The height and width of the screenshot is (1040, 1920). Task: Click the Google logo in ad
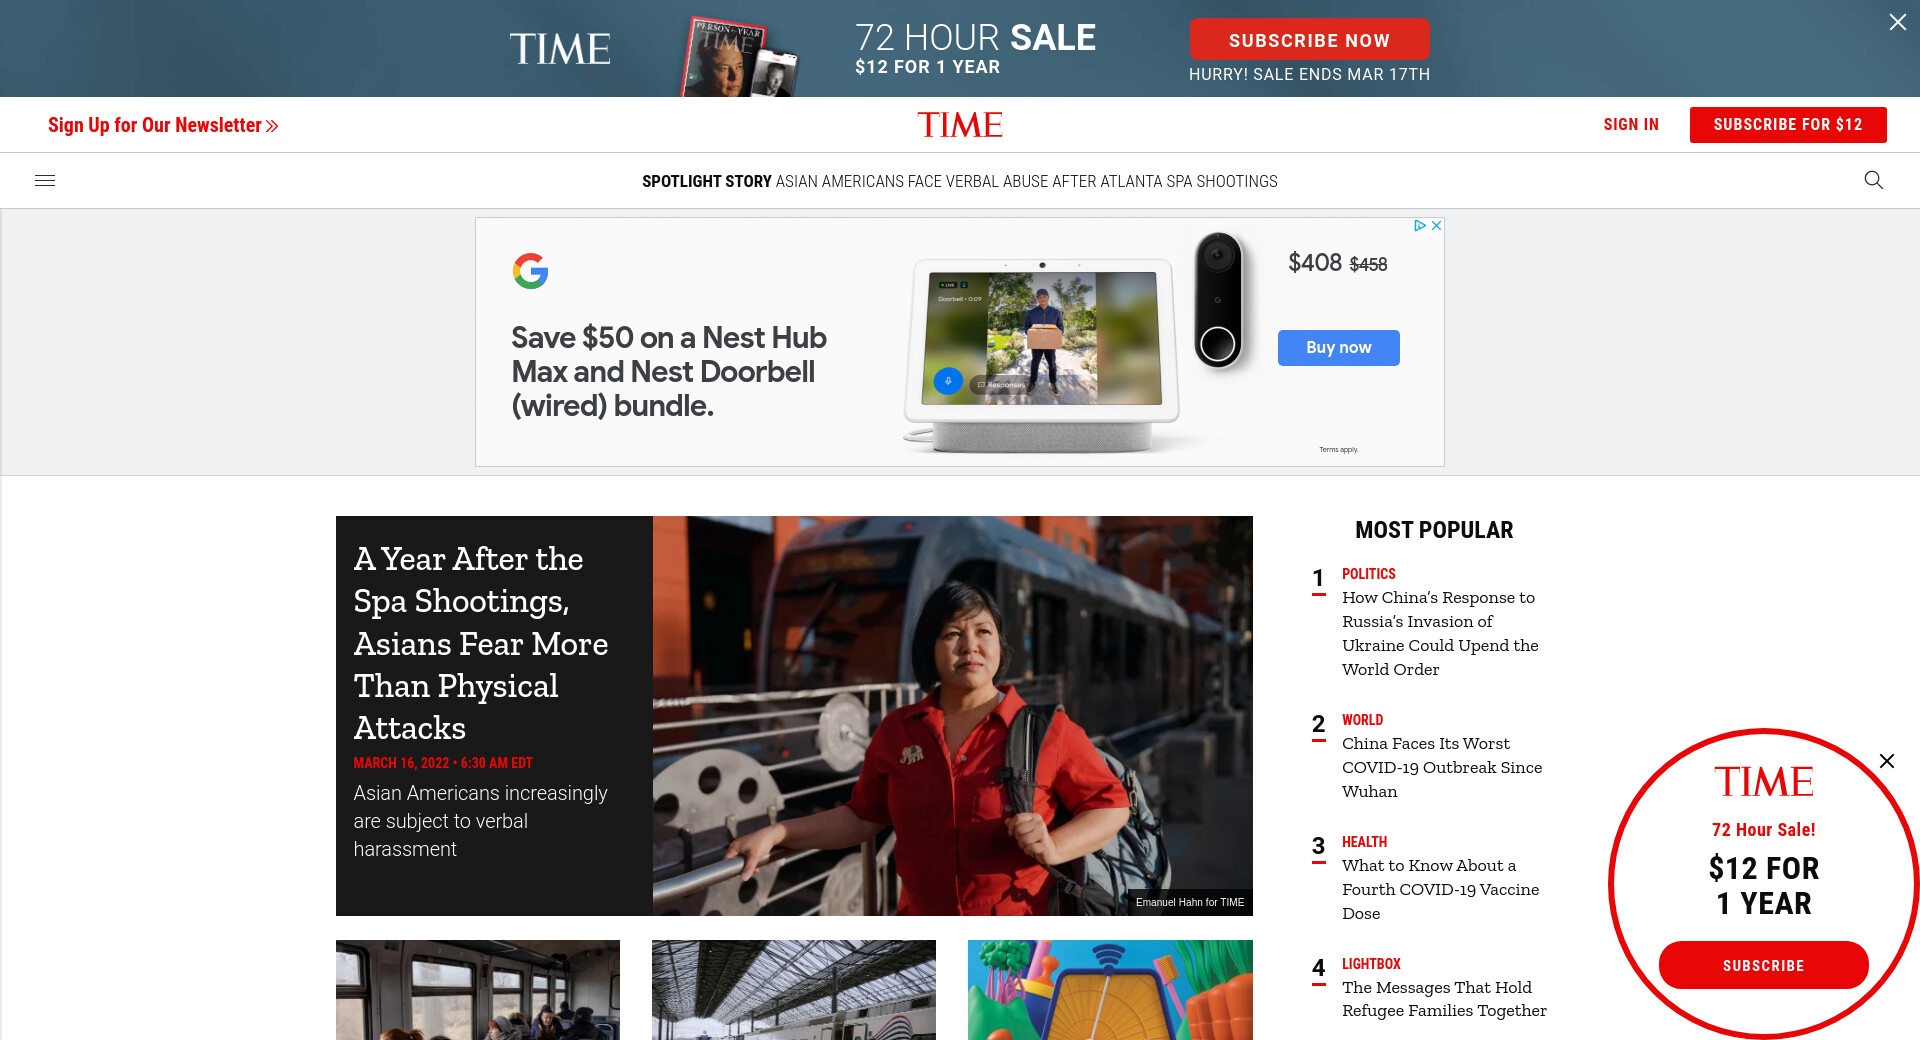point(531,271)
